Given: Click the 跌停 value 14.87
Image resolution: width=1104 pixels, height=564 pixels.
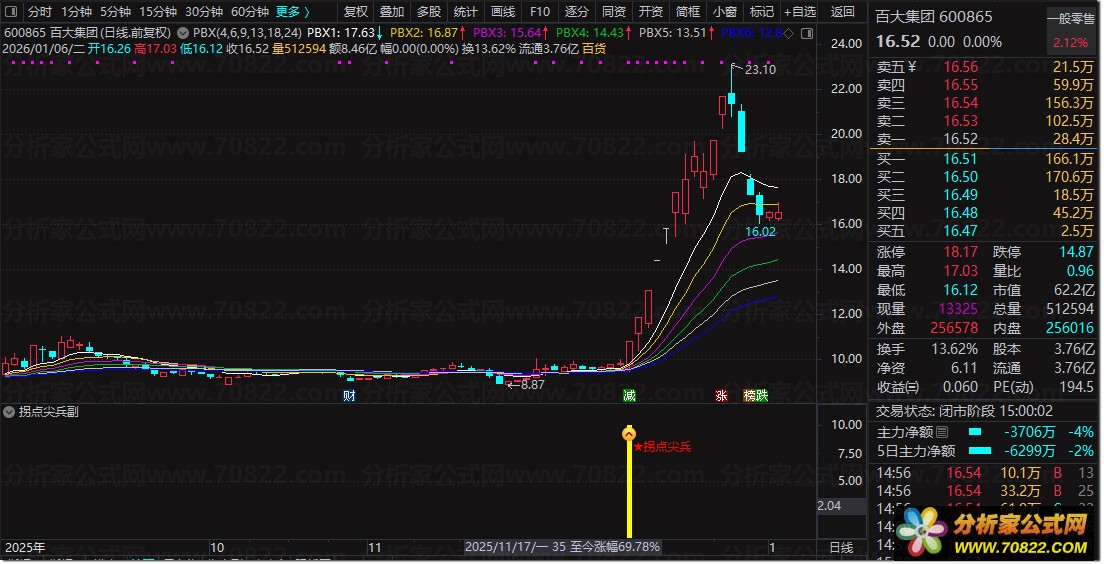Looking at the screenshot, I should click(1077, 251).
